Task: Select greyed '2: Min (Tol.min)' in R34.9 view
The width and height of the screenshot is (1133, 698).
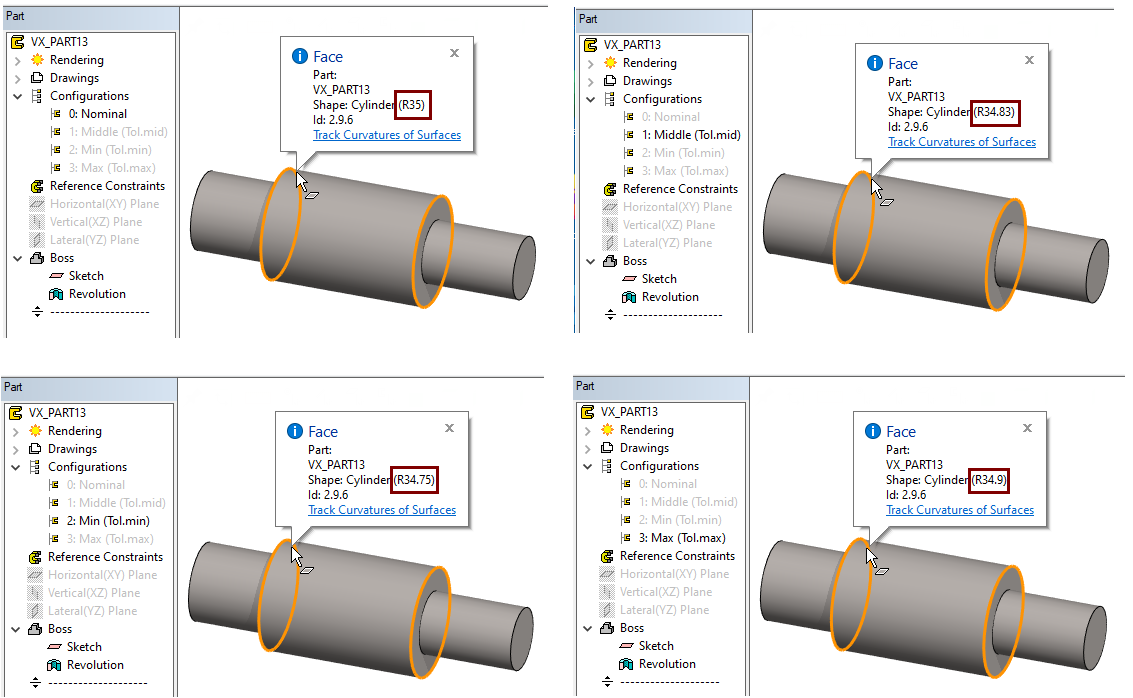Action: (680, 520)
